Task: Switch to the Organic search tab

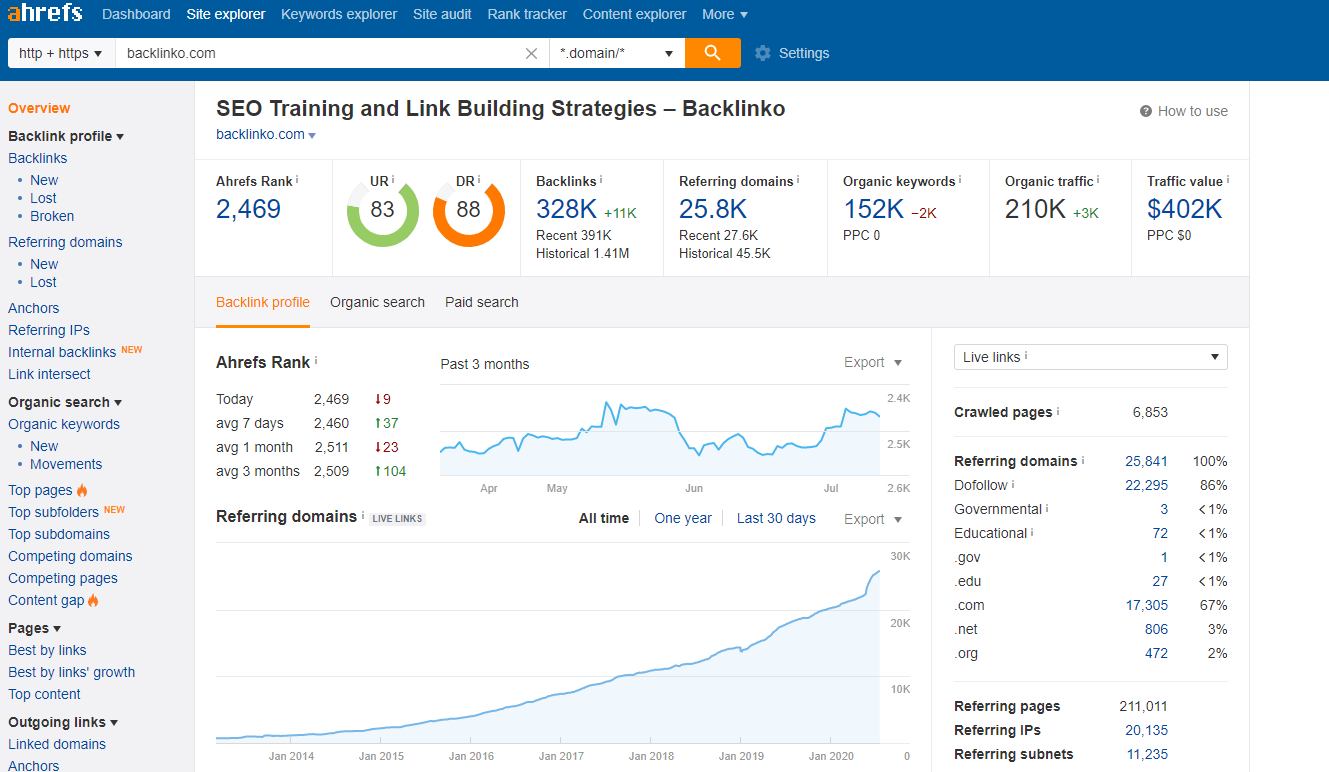Action: point(377,302)
